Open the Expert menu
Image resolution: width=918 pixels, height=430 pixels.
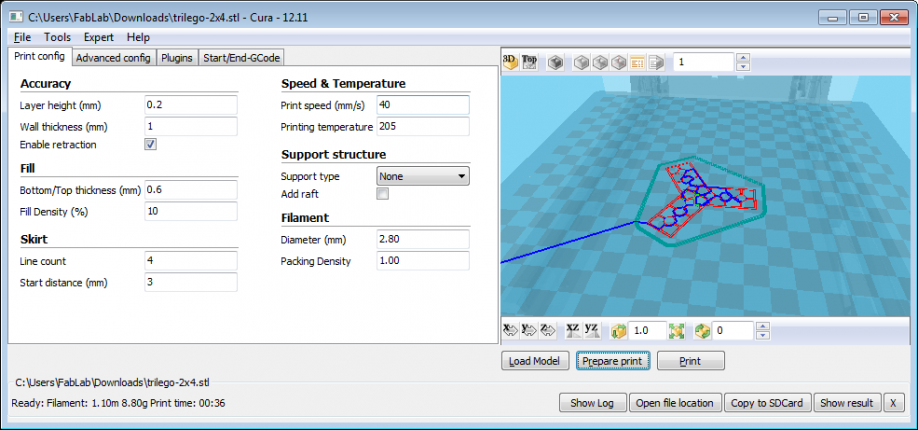(98, 37)
